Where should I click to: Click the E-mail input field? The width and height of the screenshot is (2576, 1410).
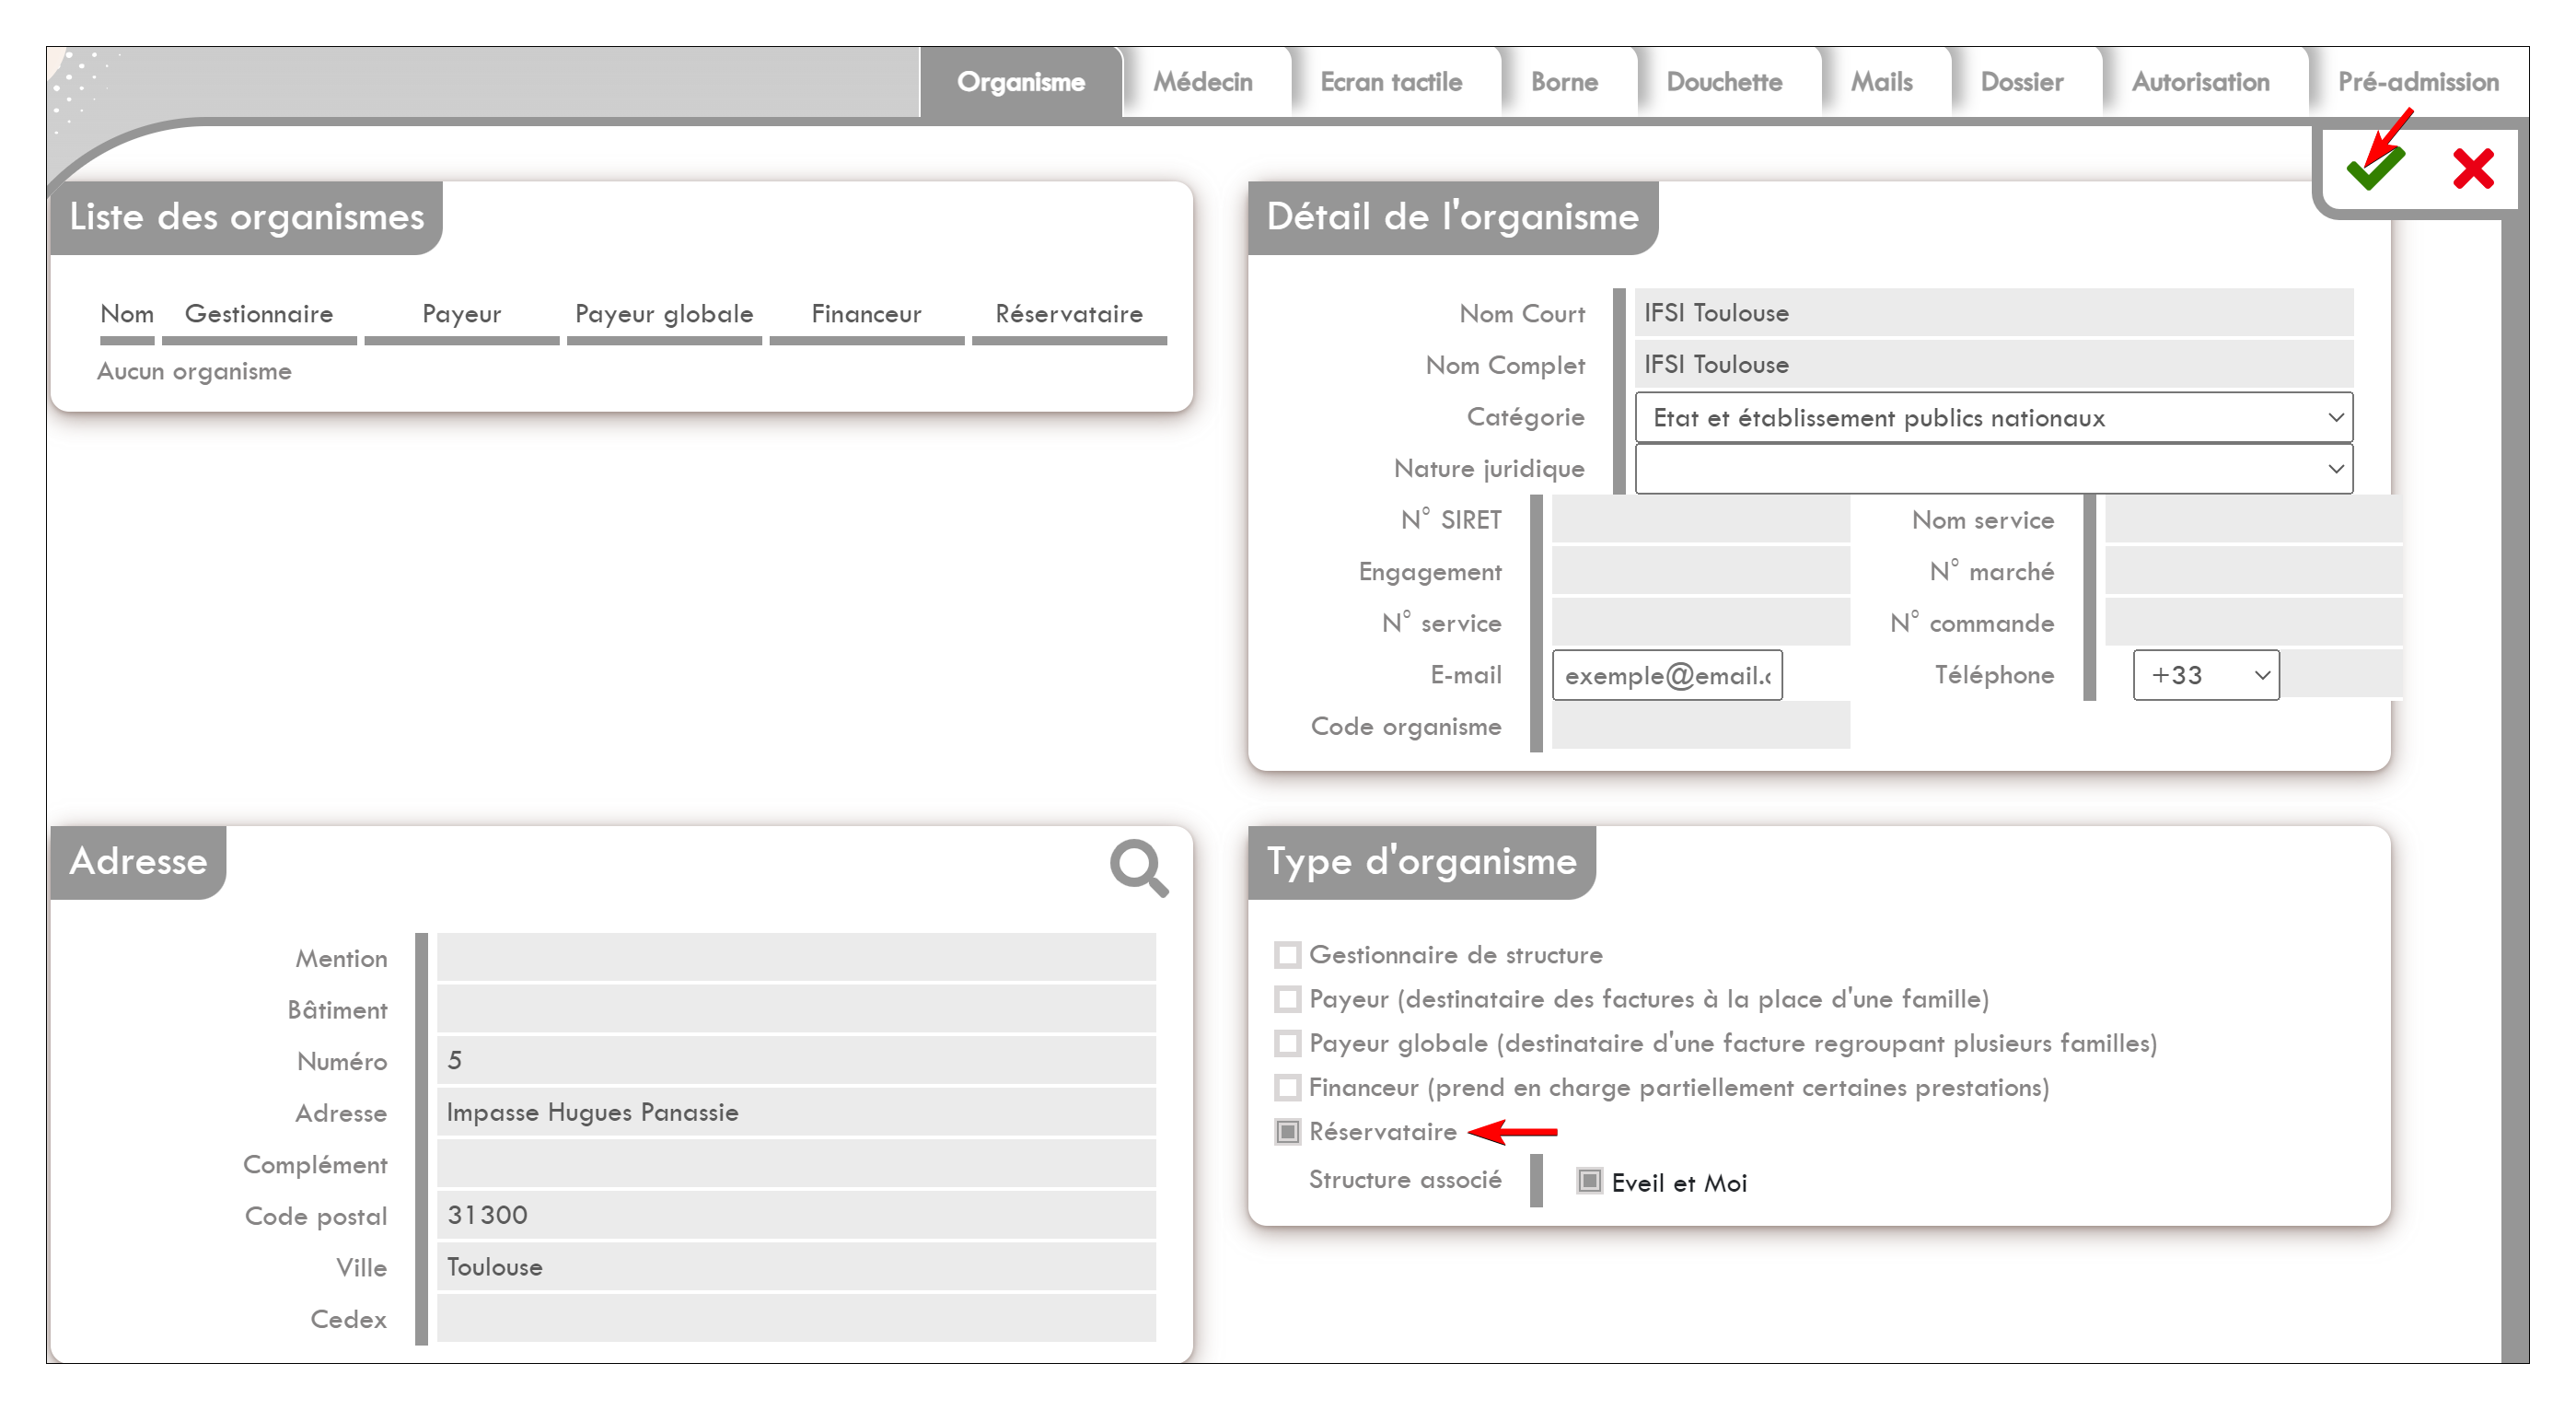point(1667,675)
